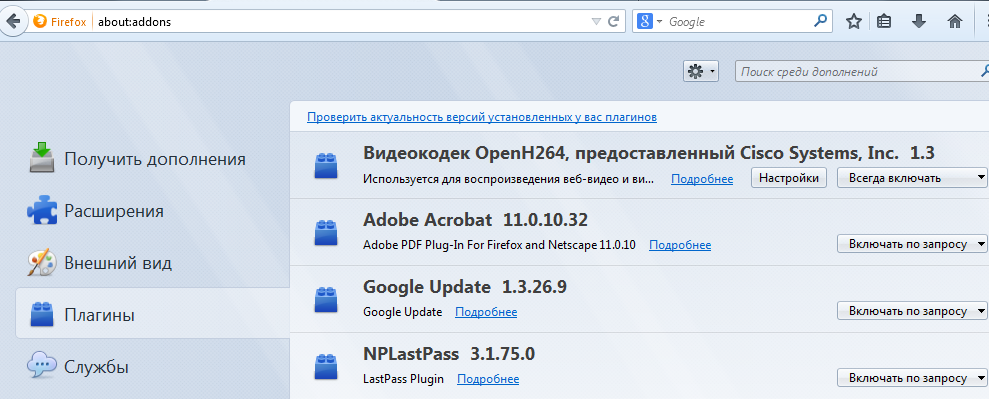
Task: Click the NPLastPass 3.1.75.0 title
Action: pos(449,354)
